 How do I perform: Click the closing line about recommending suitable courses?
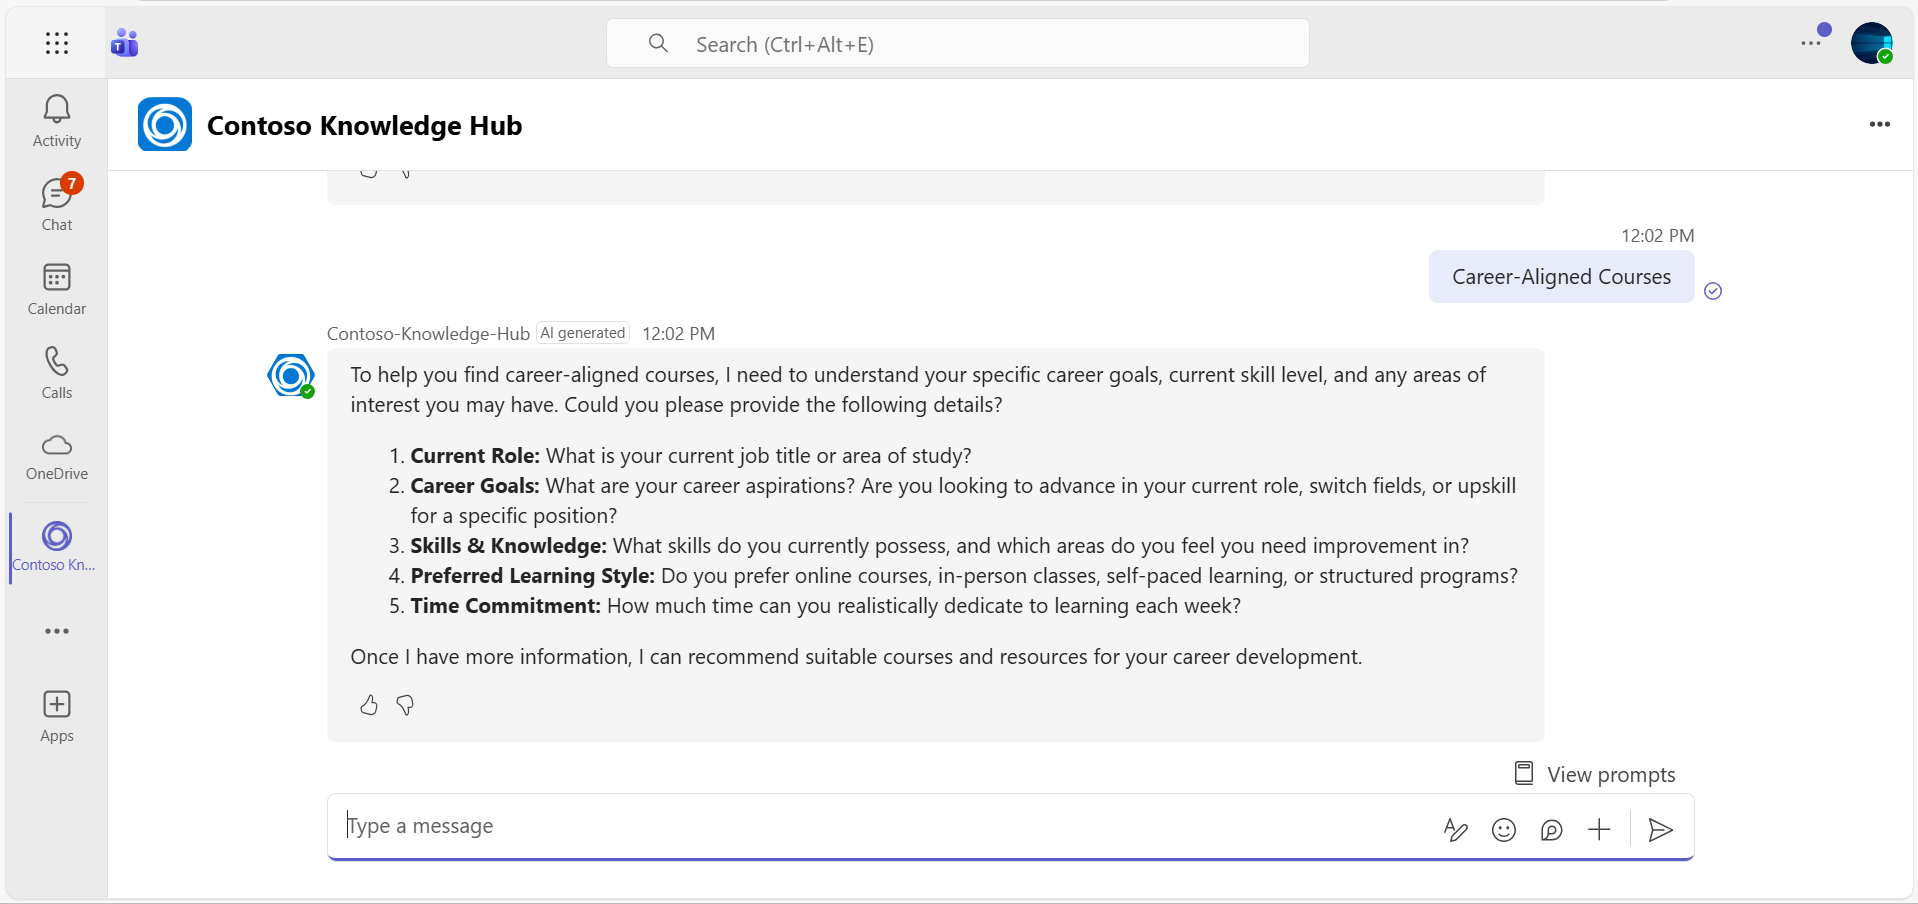pos(856,657)
